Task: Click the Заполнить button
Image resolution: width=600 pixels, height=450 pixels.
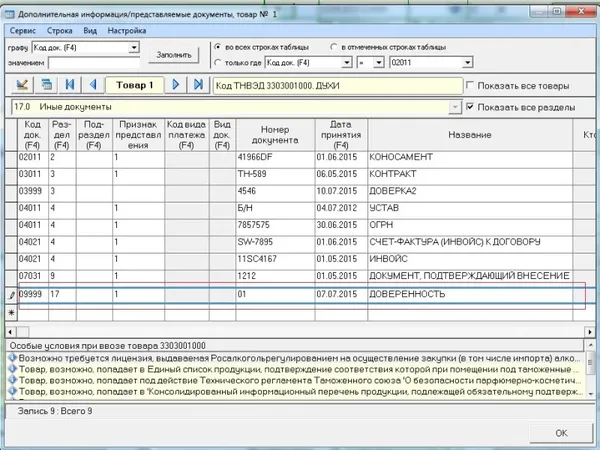Action: [x=174, y=55]
